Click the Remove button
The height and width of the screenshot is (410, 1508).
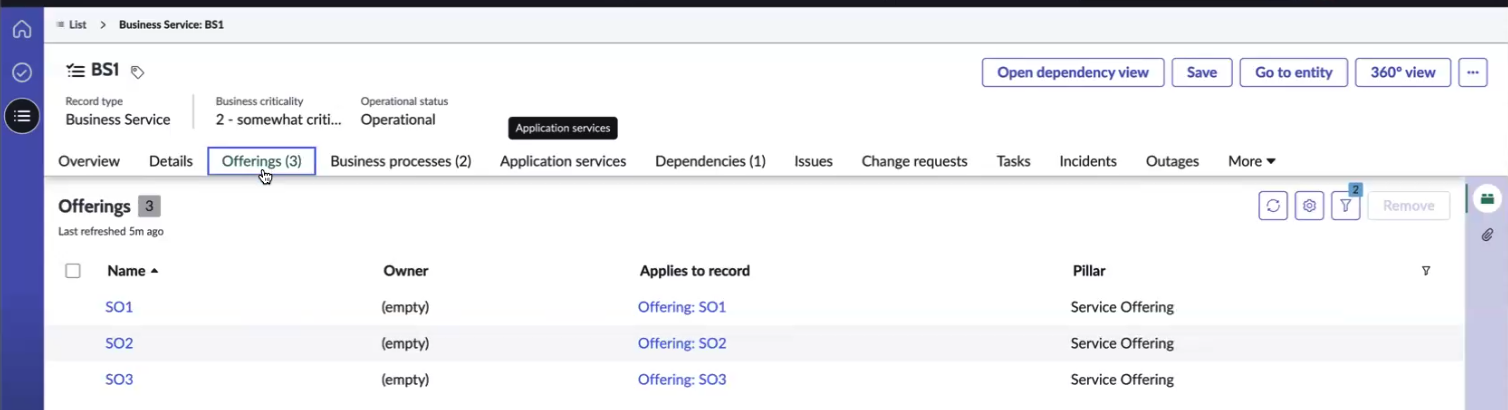1409,206
